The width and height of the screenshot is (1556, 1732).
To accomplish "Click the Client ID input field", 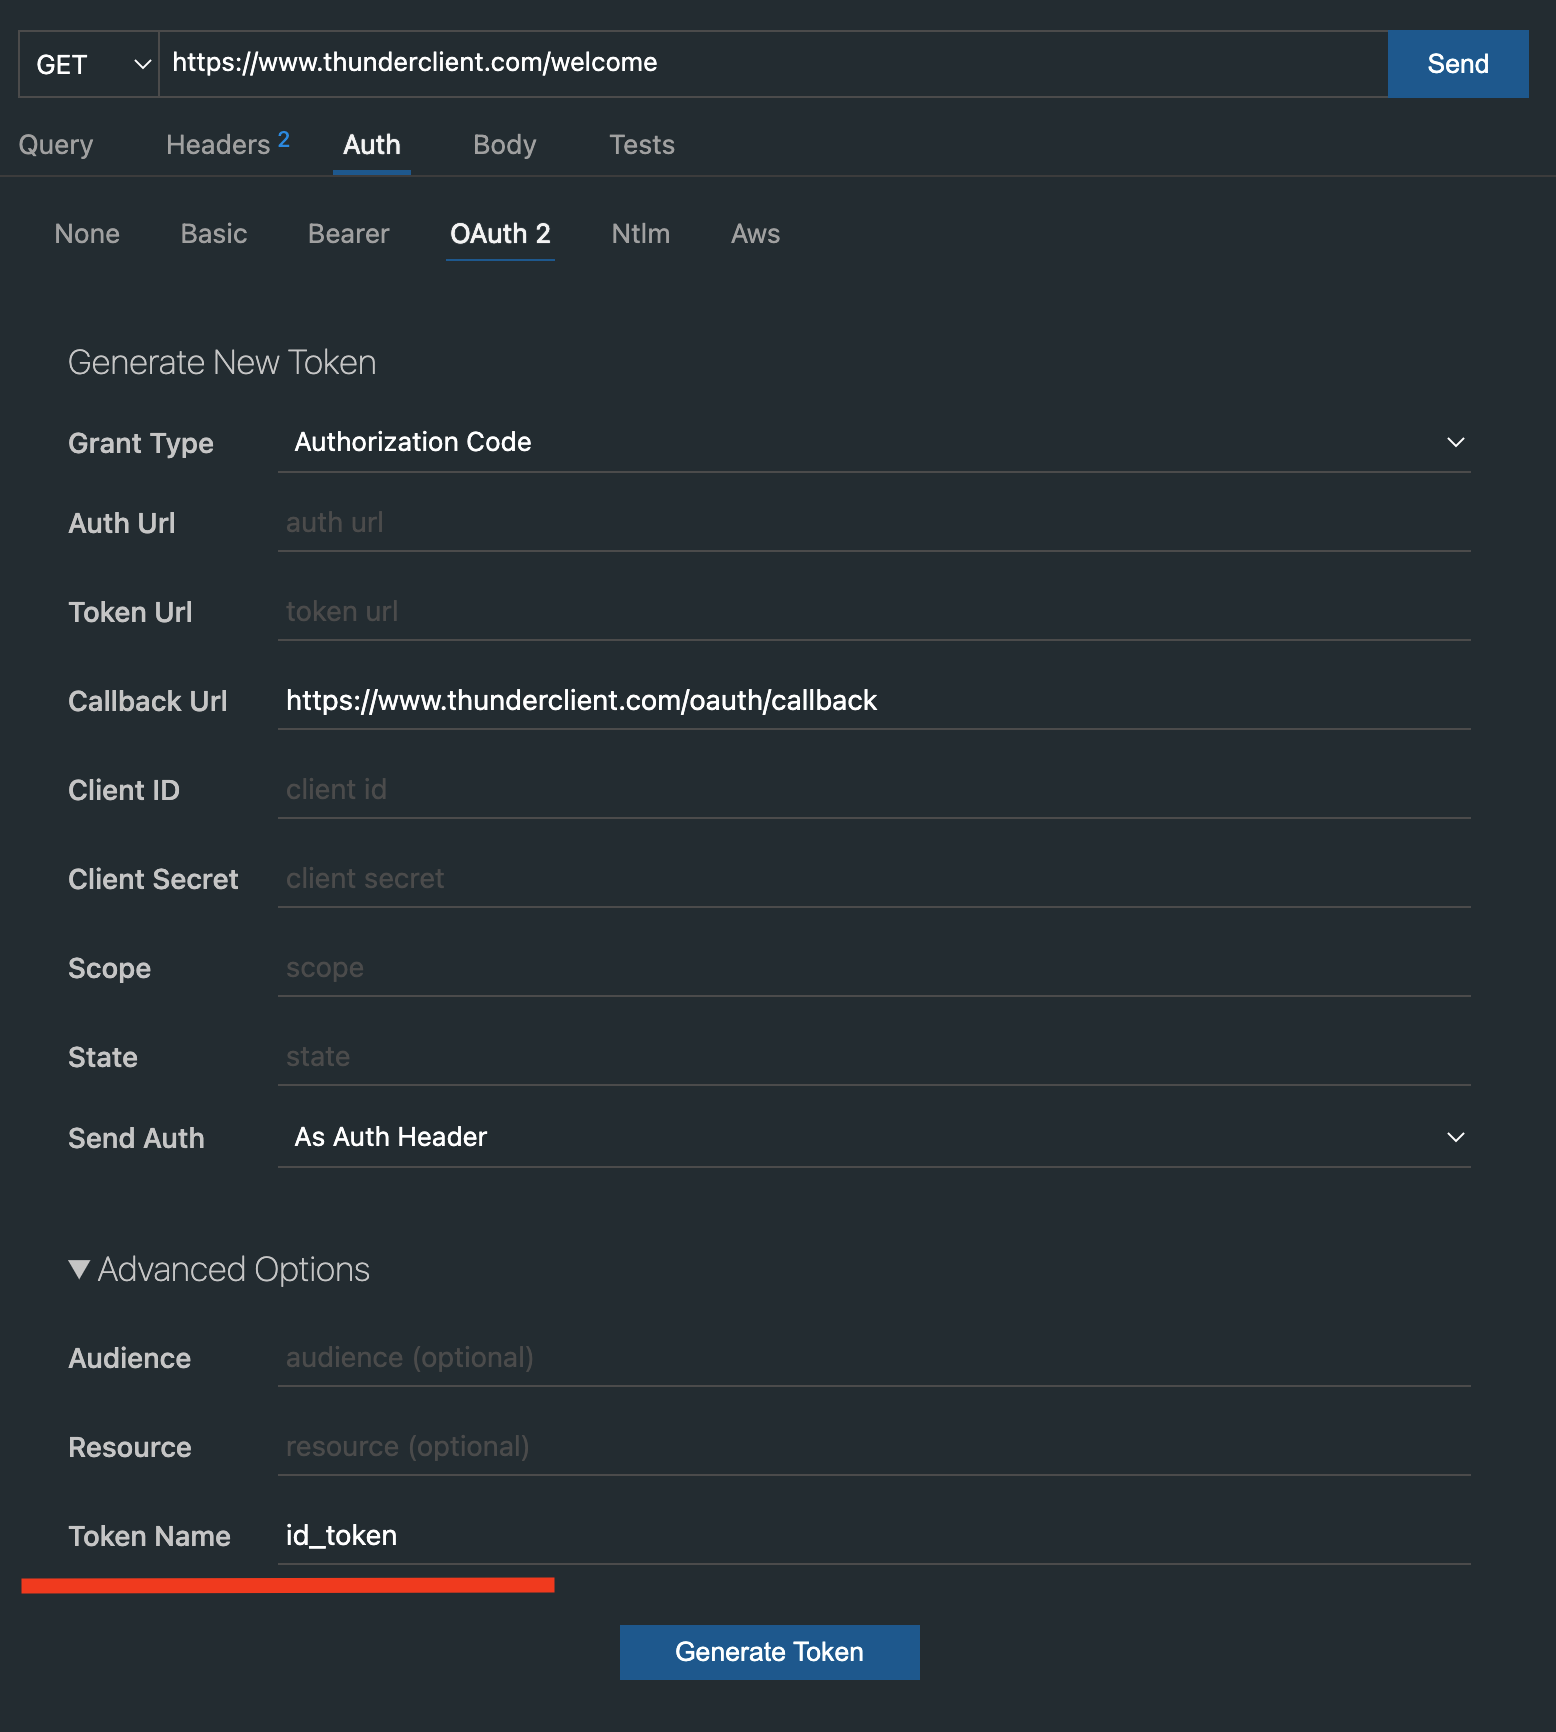I will pos(870,789).
